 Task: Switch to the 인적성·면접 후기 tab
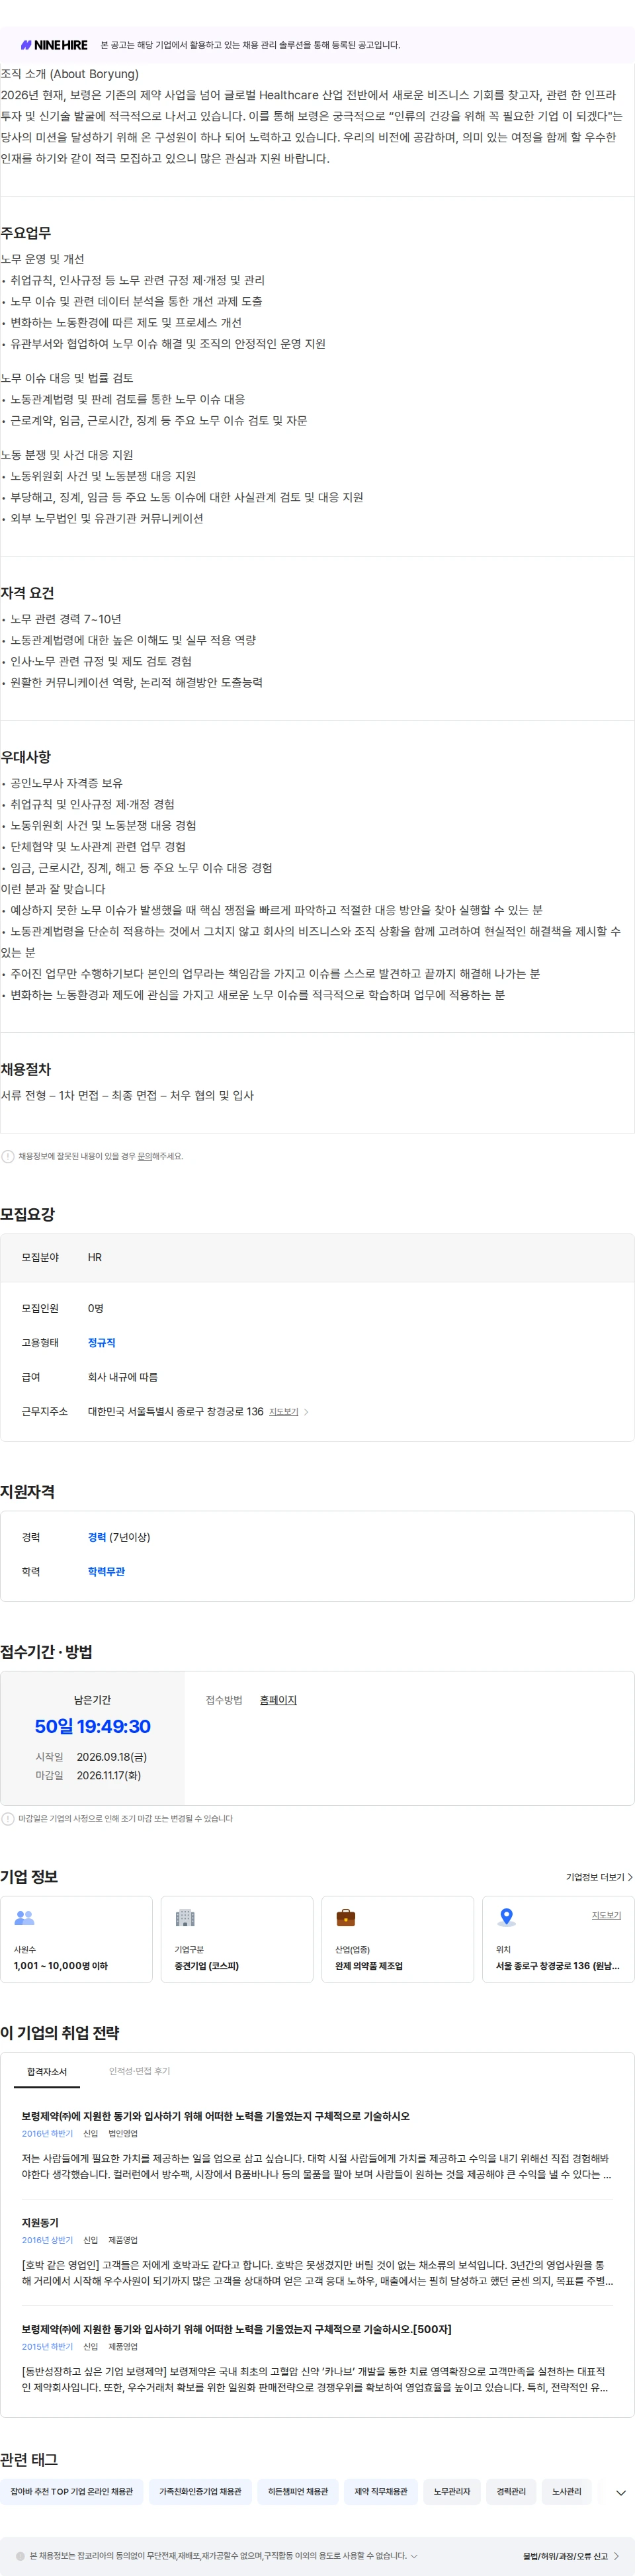pos(140,2071)
